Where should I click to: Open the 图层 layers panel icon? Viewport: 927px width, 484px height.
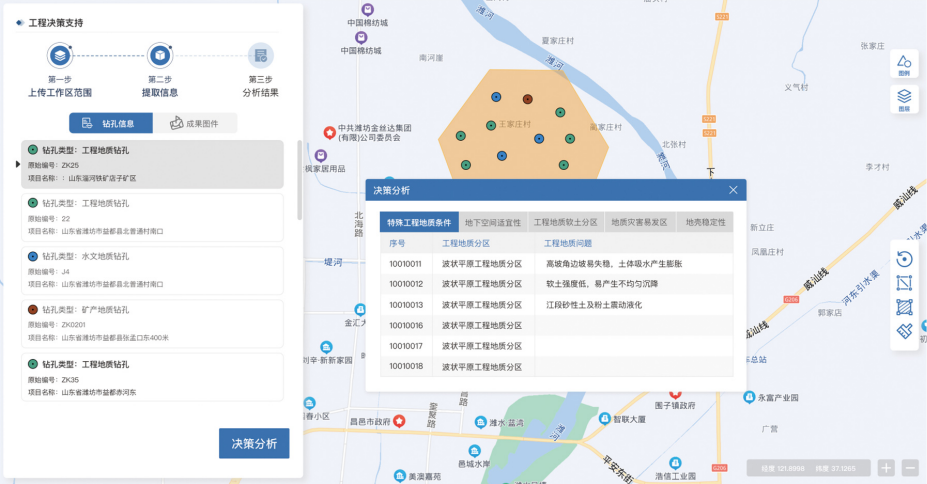904,99
